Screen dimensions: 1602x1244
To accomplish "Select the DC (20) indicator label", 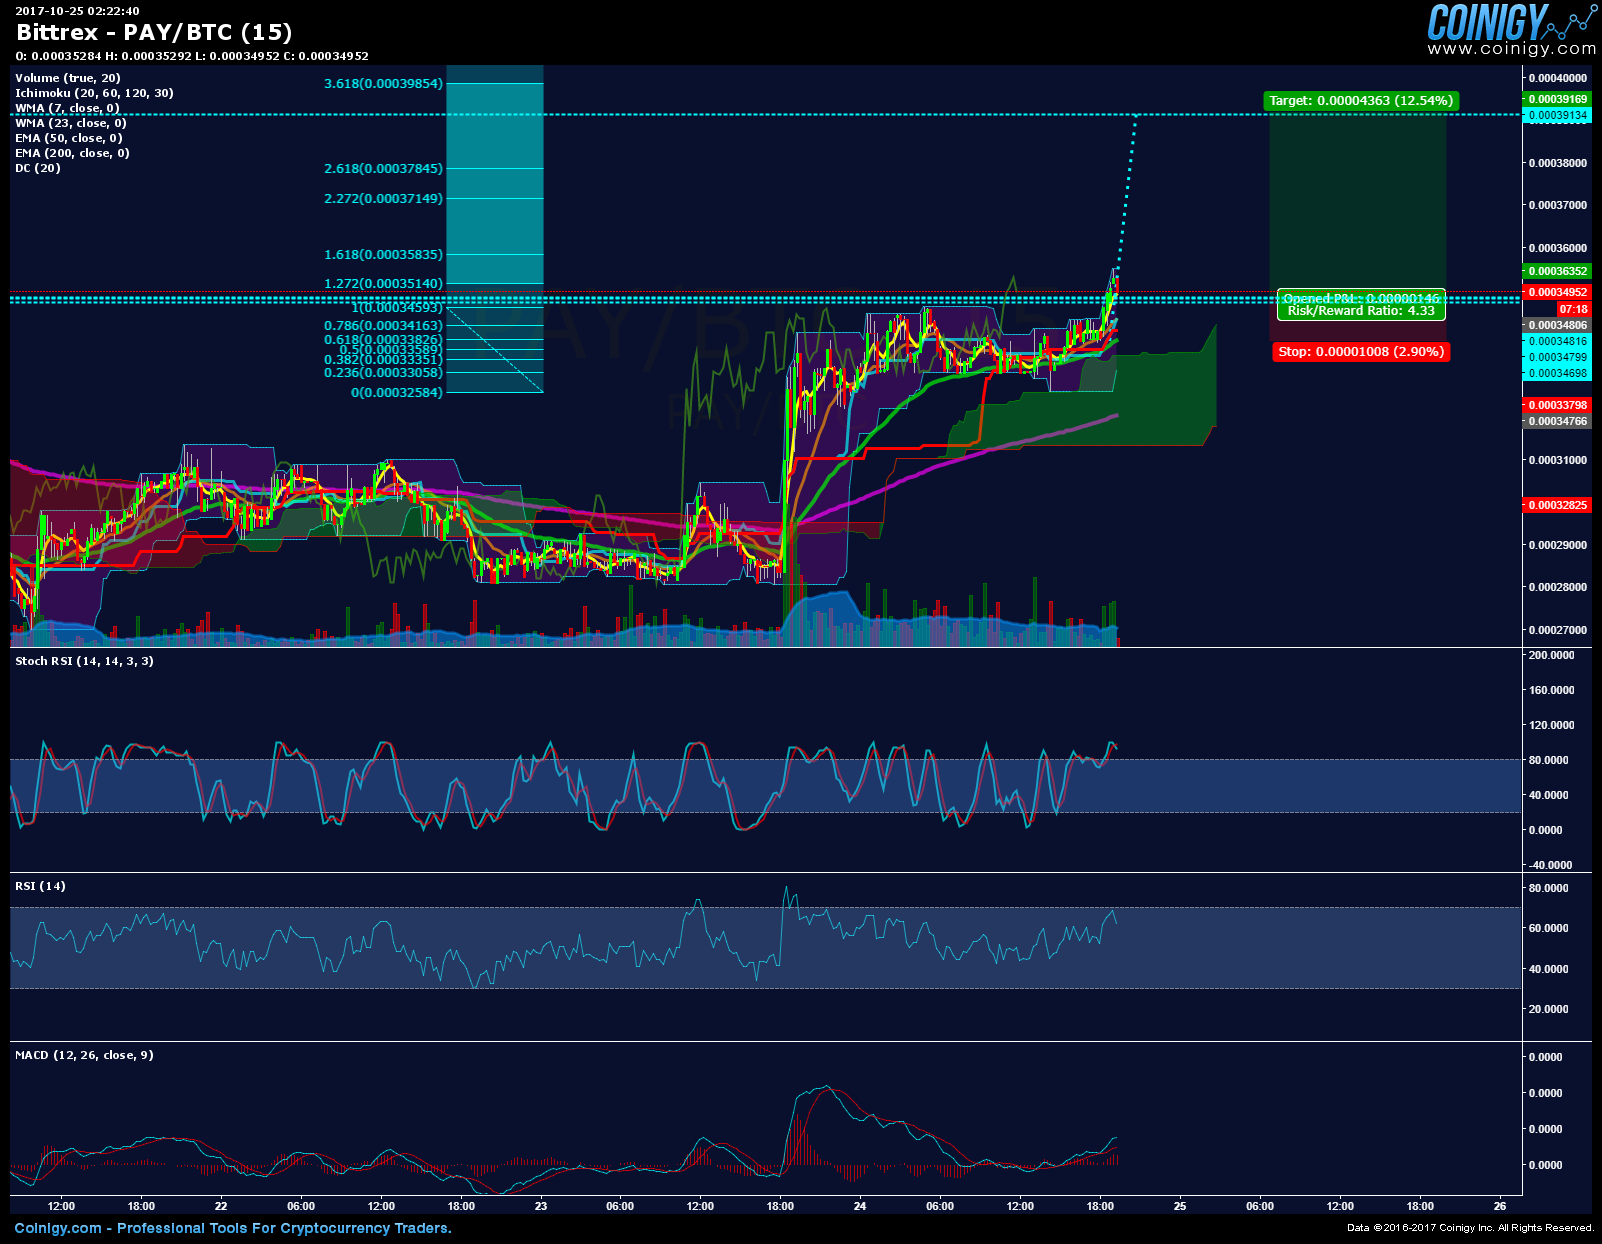I will pos(38,168).
